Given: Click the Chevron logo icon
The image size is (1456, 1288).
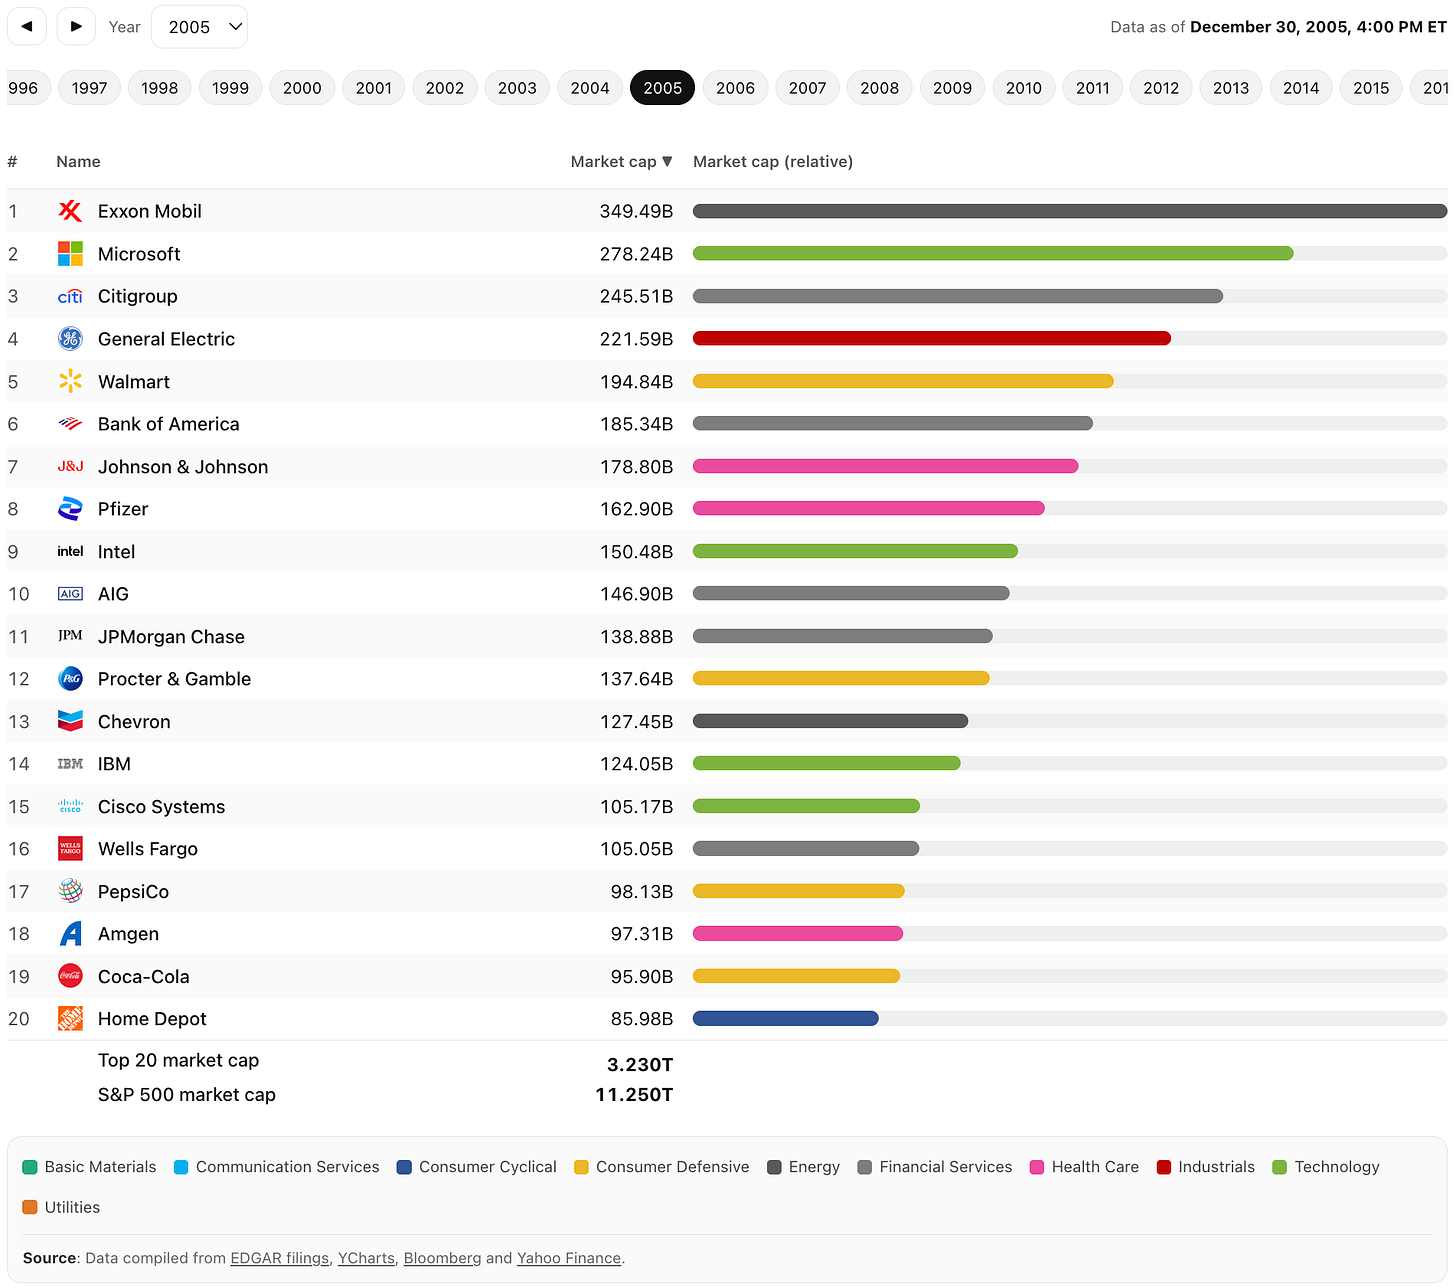Looking at the screenshot, I should (x=70, y=721).
